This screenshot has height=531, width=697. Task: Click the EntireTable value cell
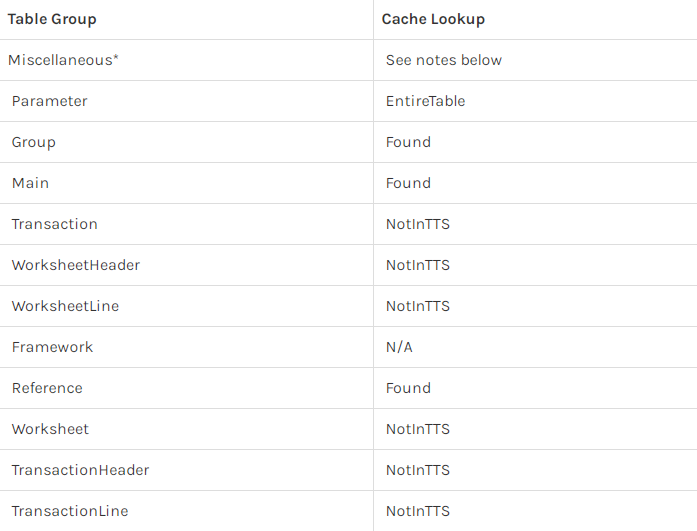425,101
